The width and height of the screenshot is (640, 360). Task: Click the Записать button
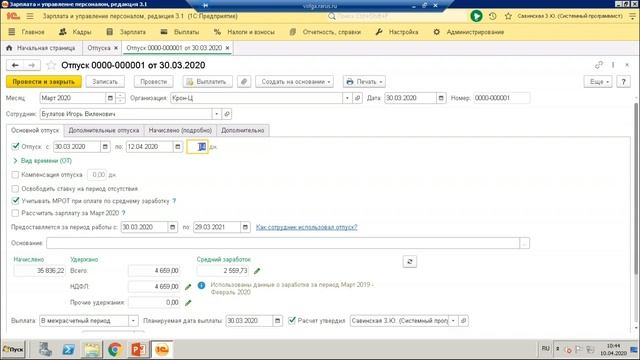[x=105, y=82]
